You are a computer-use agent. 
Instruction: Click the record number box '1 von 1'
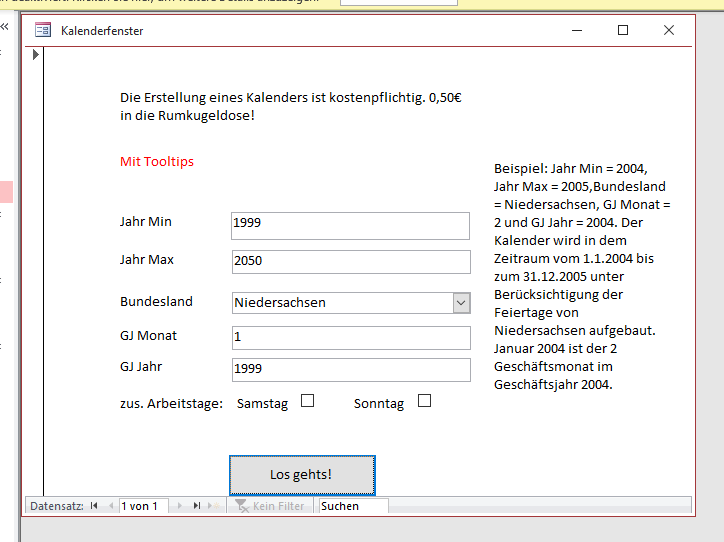point(145,506)
